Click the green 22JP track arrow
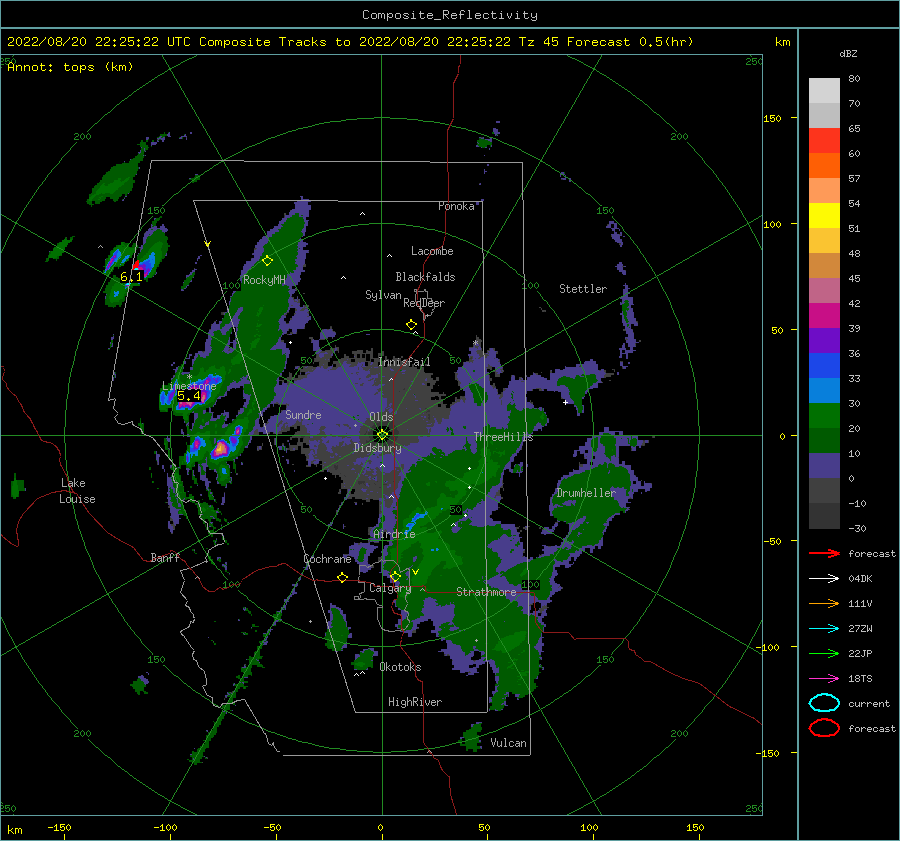900x841 pixels. [x=824, y=653]
